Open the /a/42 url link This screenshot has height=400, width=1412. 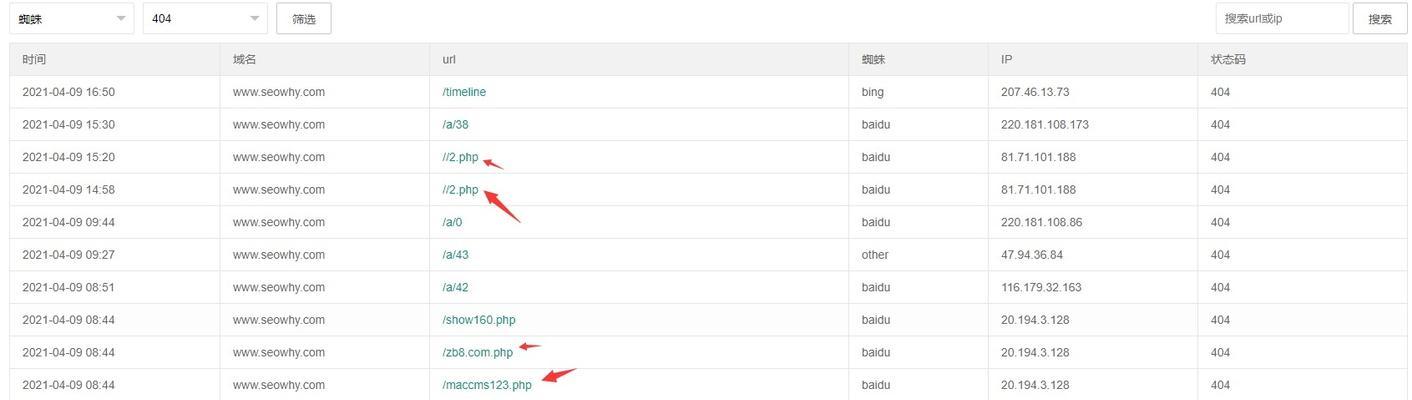coord(455,287)
